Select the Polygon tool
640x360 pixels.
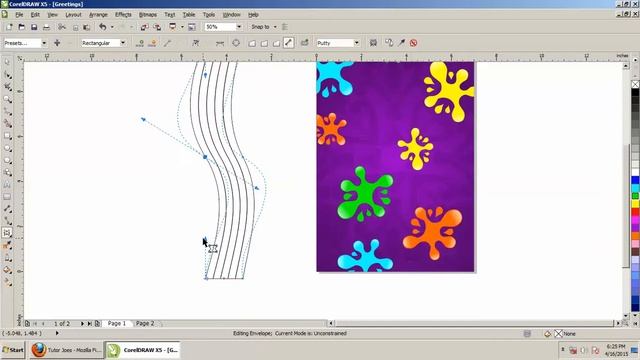coord(7,160)
